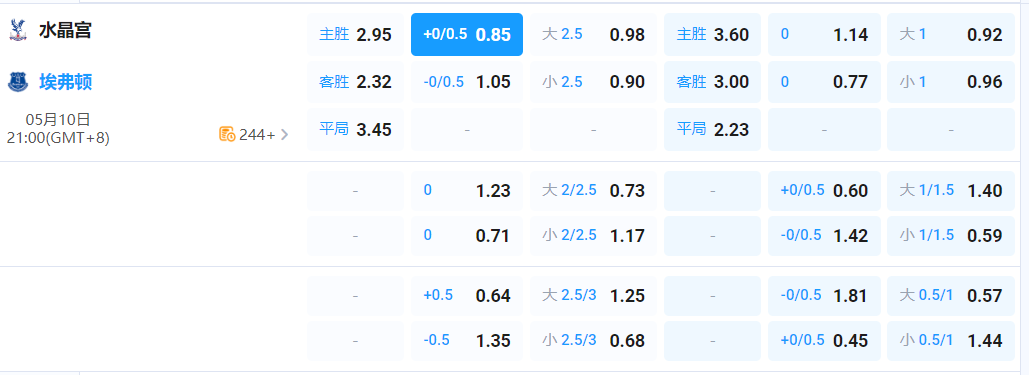The width and height of the screenshot is (1029, 375).
Task: Click the orange coin icon beside 244+
Action: tap(227, 135)
